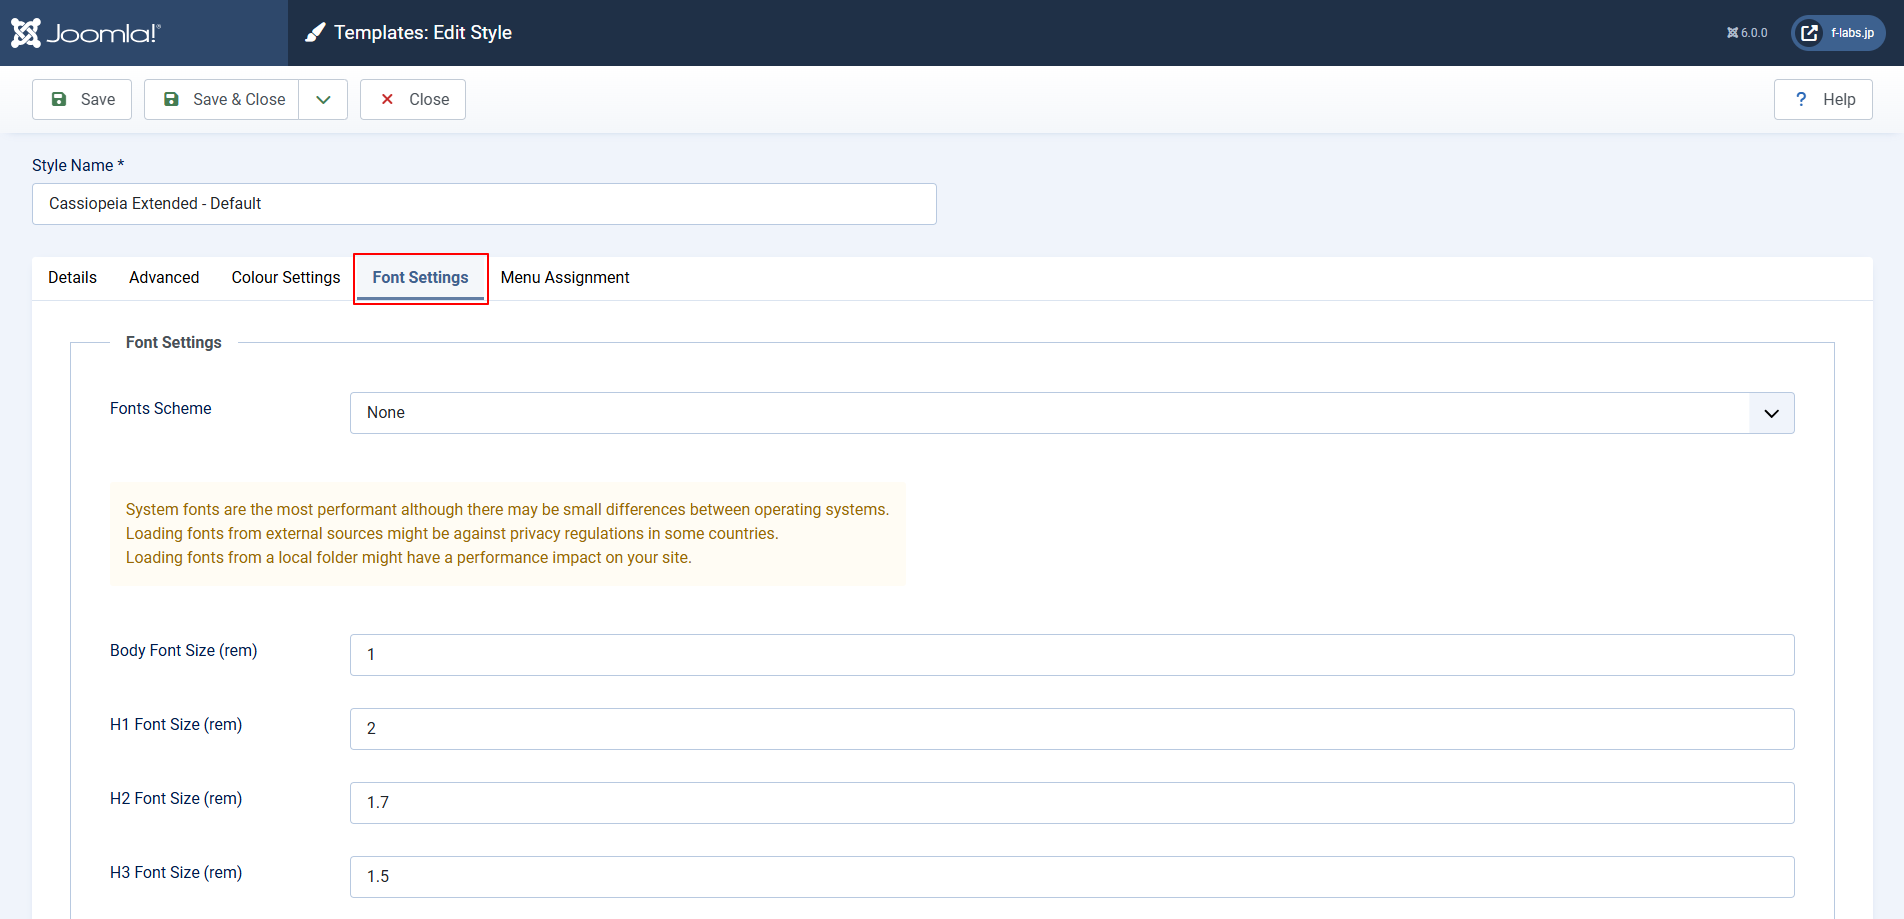Click the red X icon on Close

(x=387, y=99)
